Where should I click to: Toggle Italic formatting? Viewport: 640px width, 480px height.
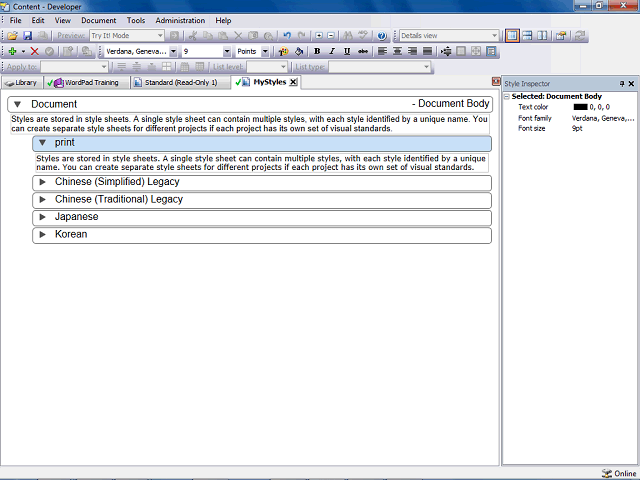coord(332,51)
